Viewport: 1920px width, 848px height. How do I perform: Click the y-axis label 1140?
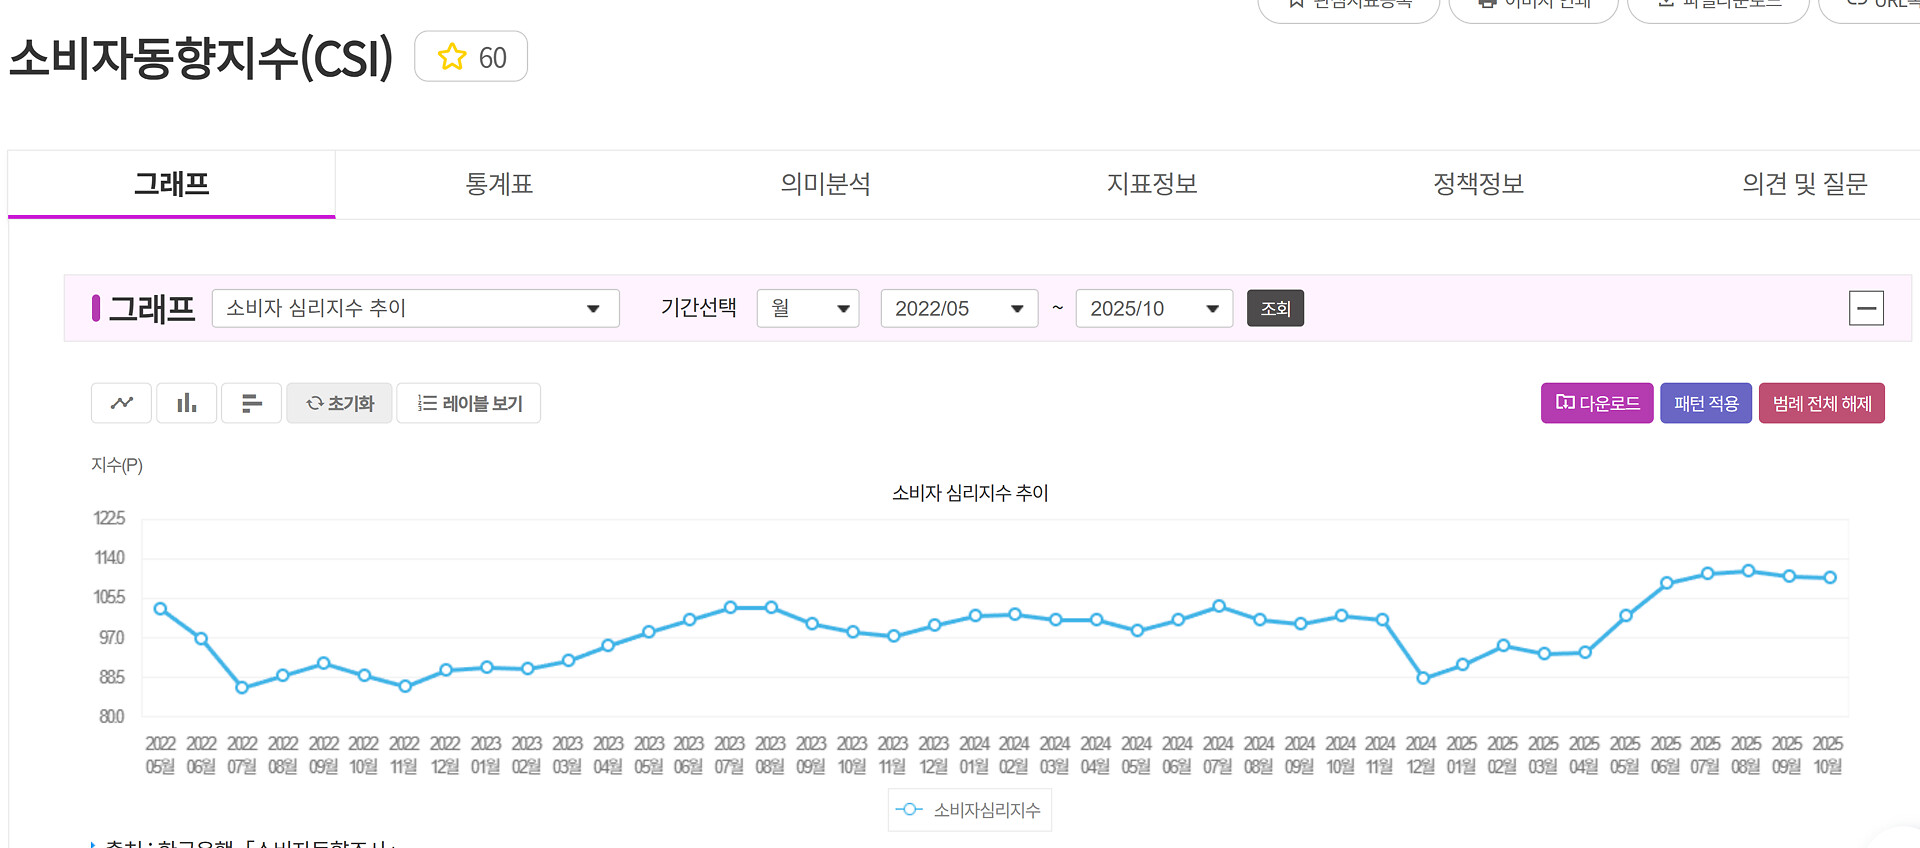(x=109, y=558)
